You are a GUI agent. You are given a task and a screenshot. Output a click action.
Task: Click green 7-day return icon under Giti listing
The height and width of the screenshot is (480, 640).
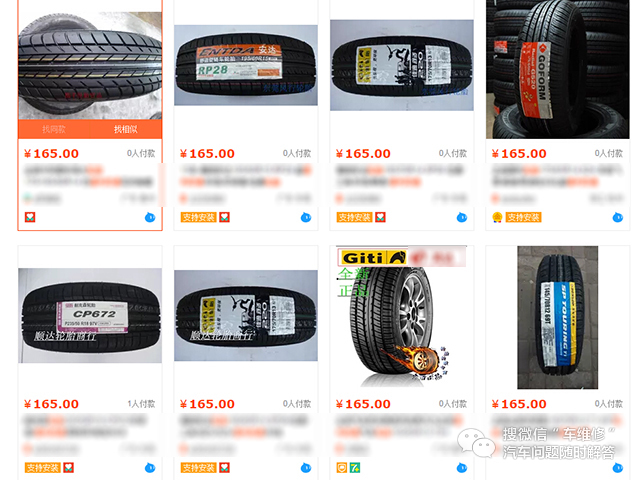355,468
